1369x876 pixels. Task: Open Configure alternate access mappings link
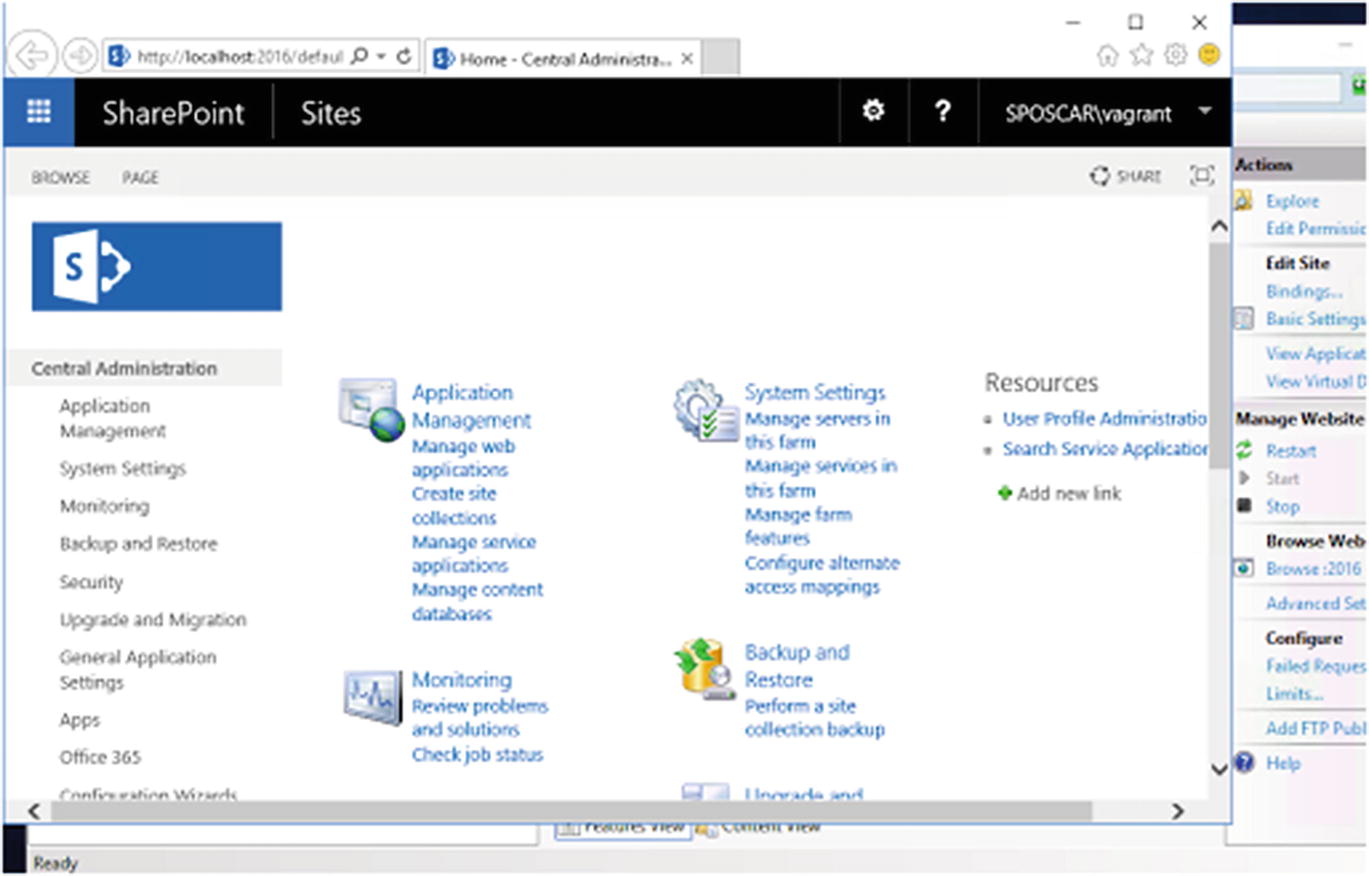click(822, 575)
